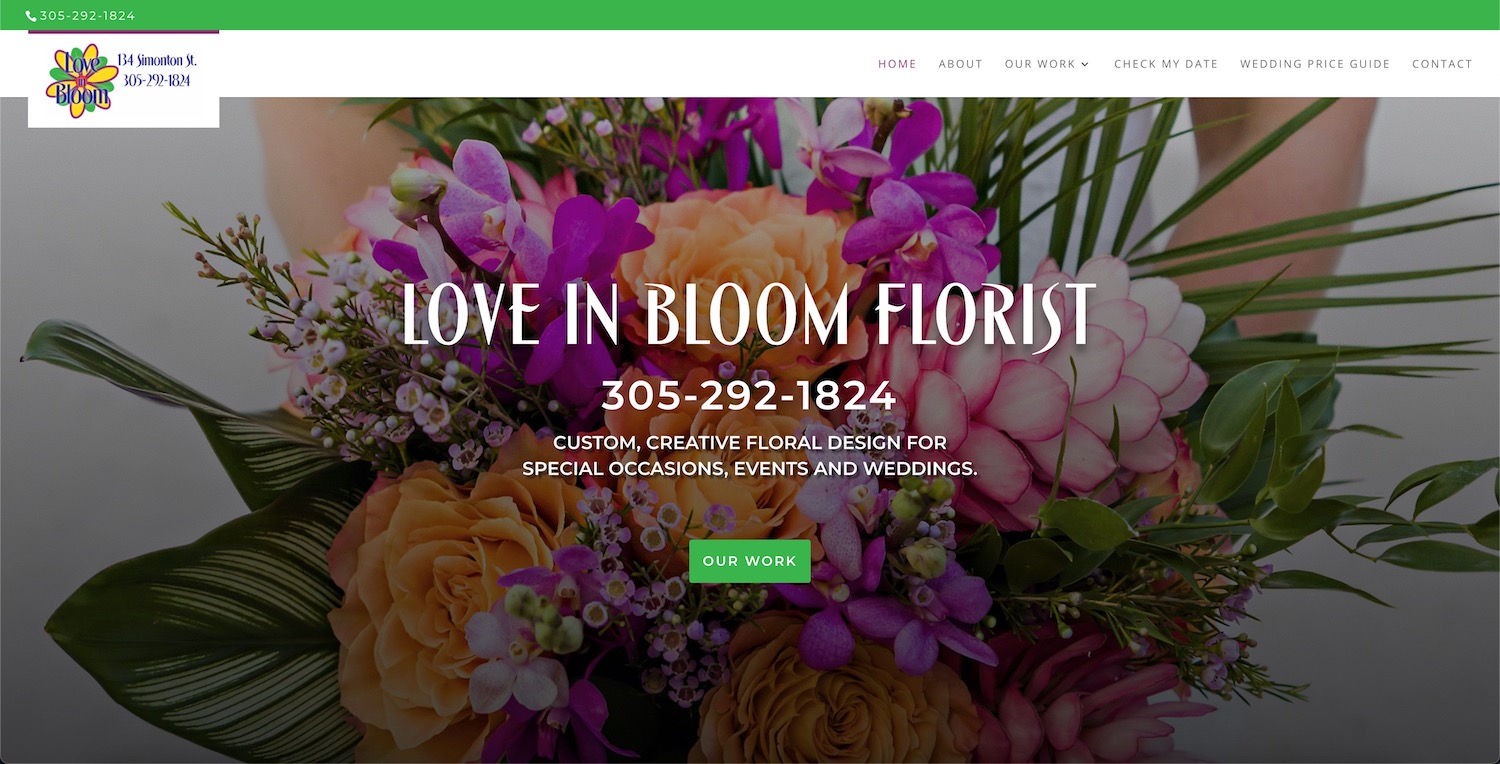Click the green Our Work button
Viewport: 1500px width, 764px height.
750,561
